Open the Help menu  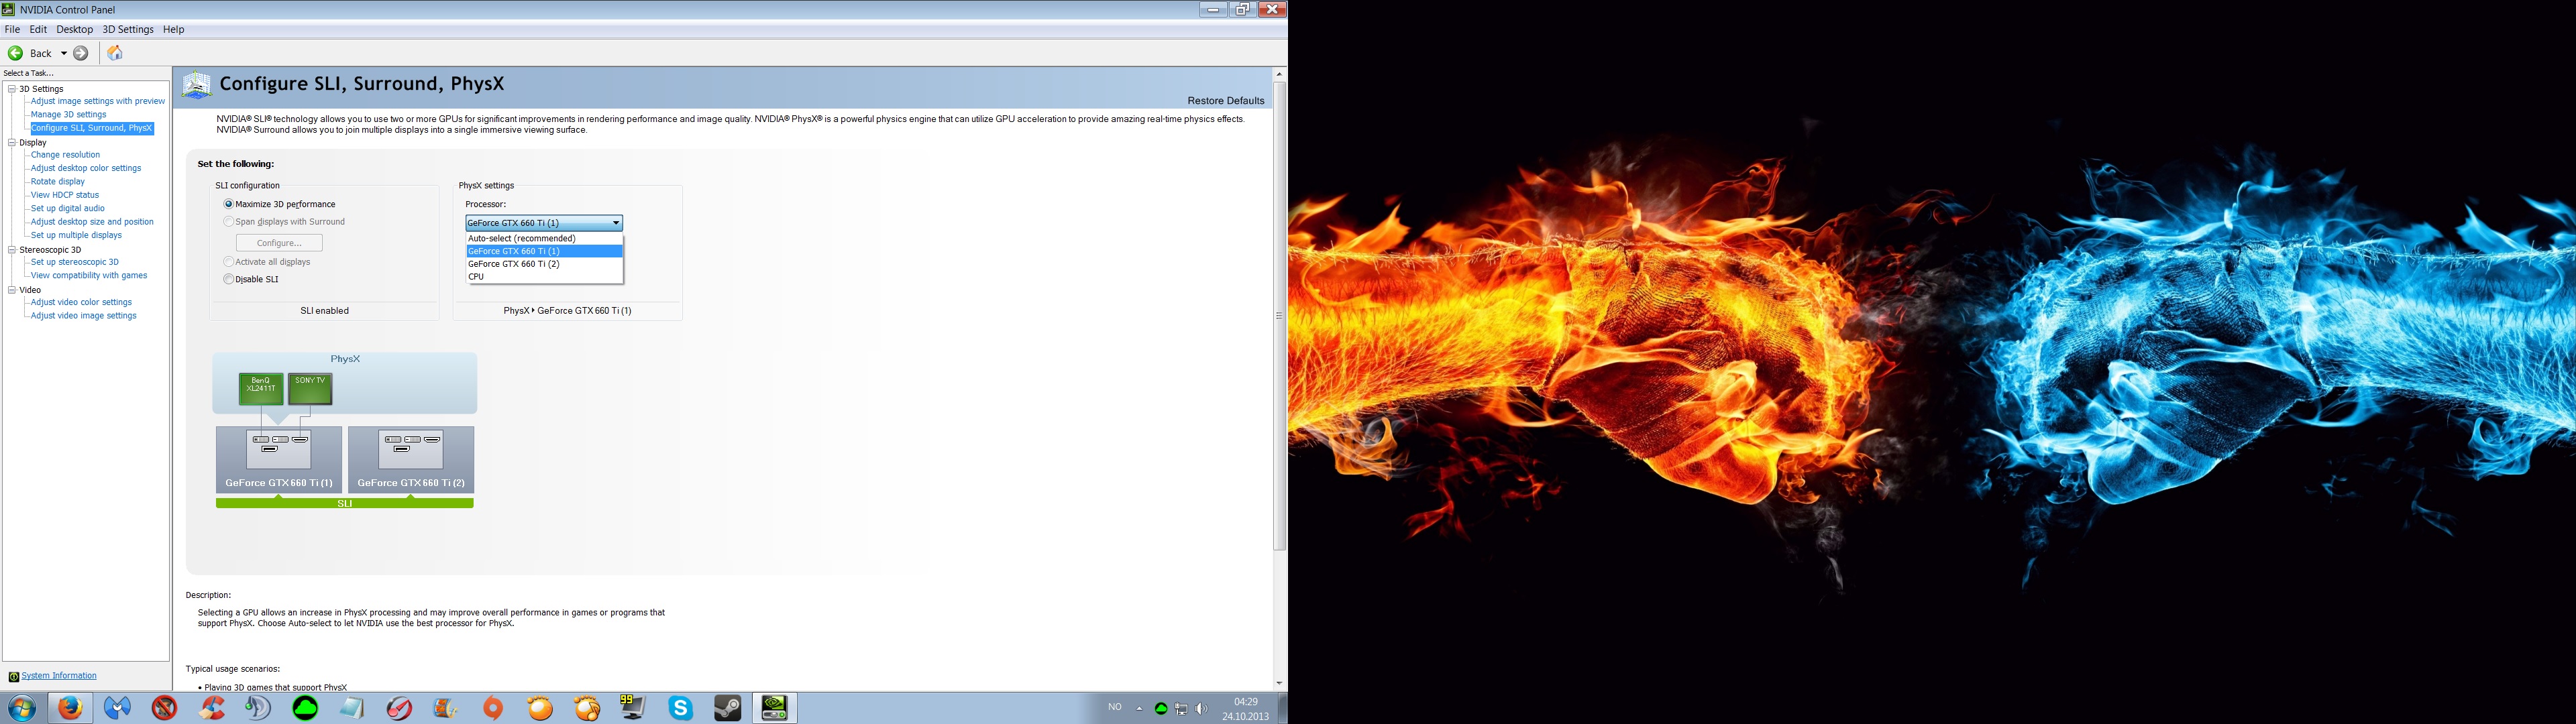coord(173,29)
